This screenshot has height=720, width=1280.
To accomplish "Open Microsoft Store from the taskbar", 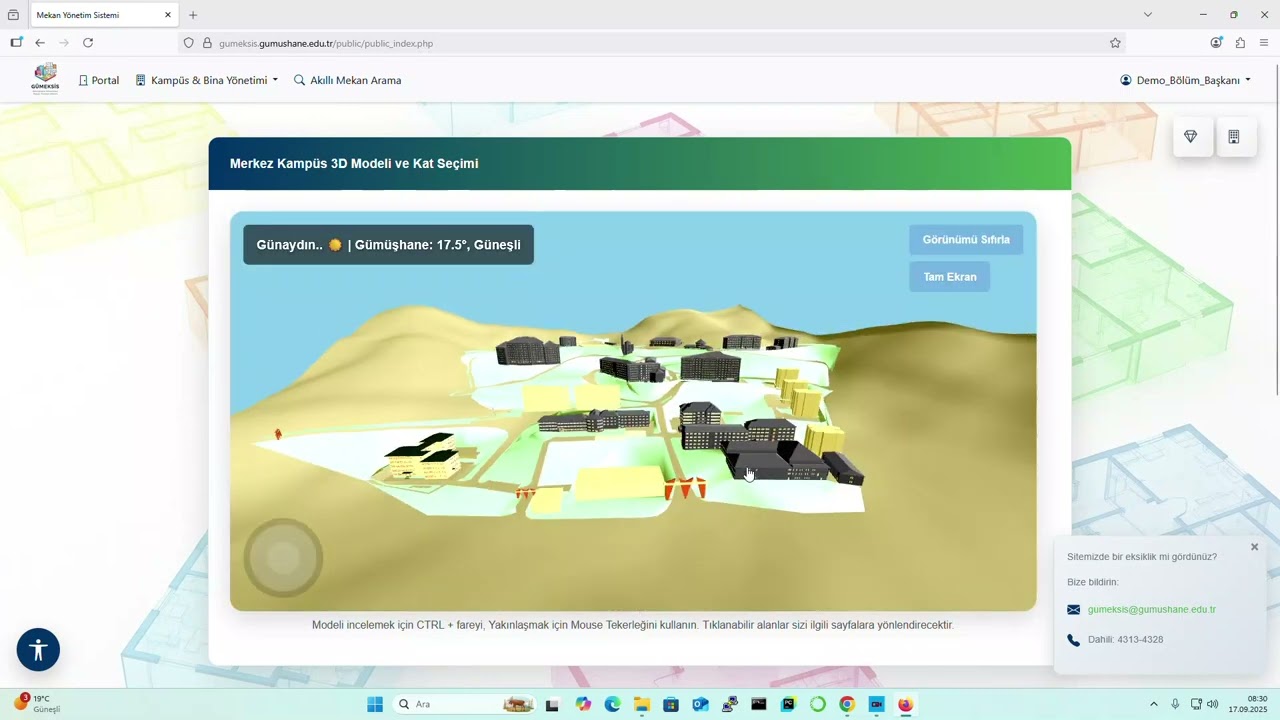I will (671, 704).
